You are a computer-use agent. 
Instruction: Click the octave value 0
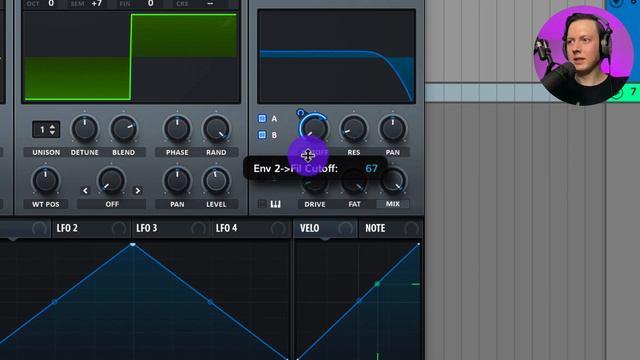[51, 4]
